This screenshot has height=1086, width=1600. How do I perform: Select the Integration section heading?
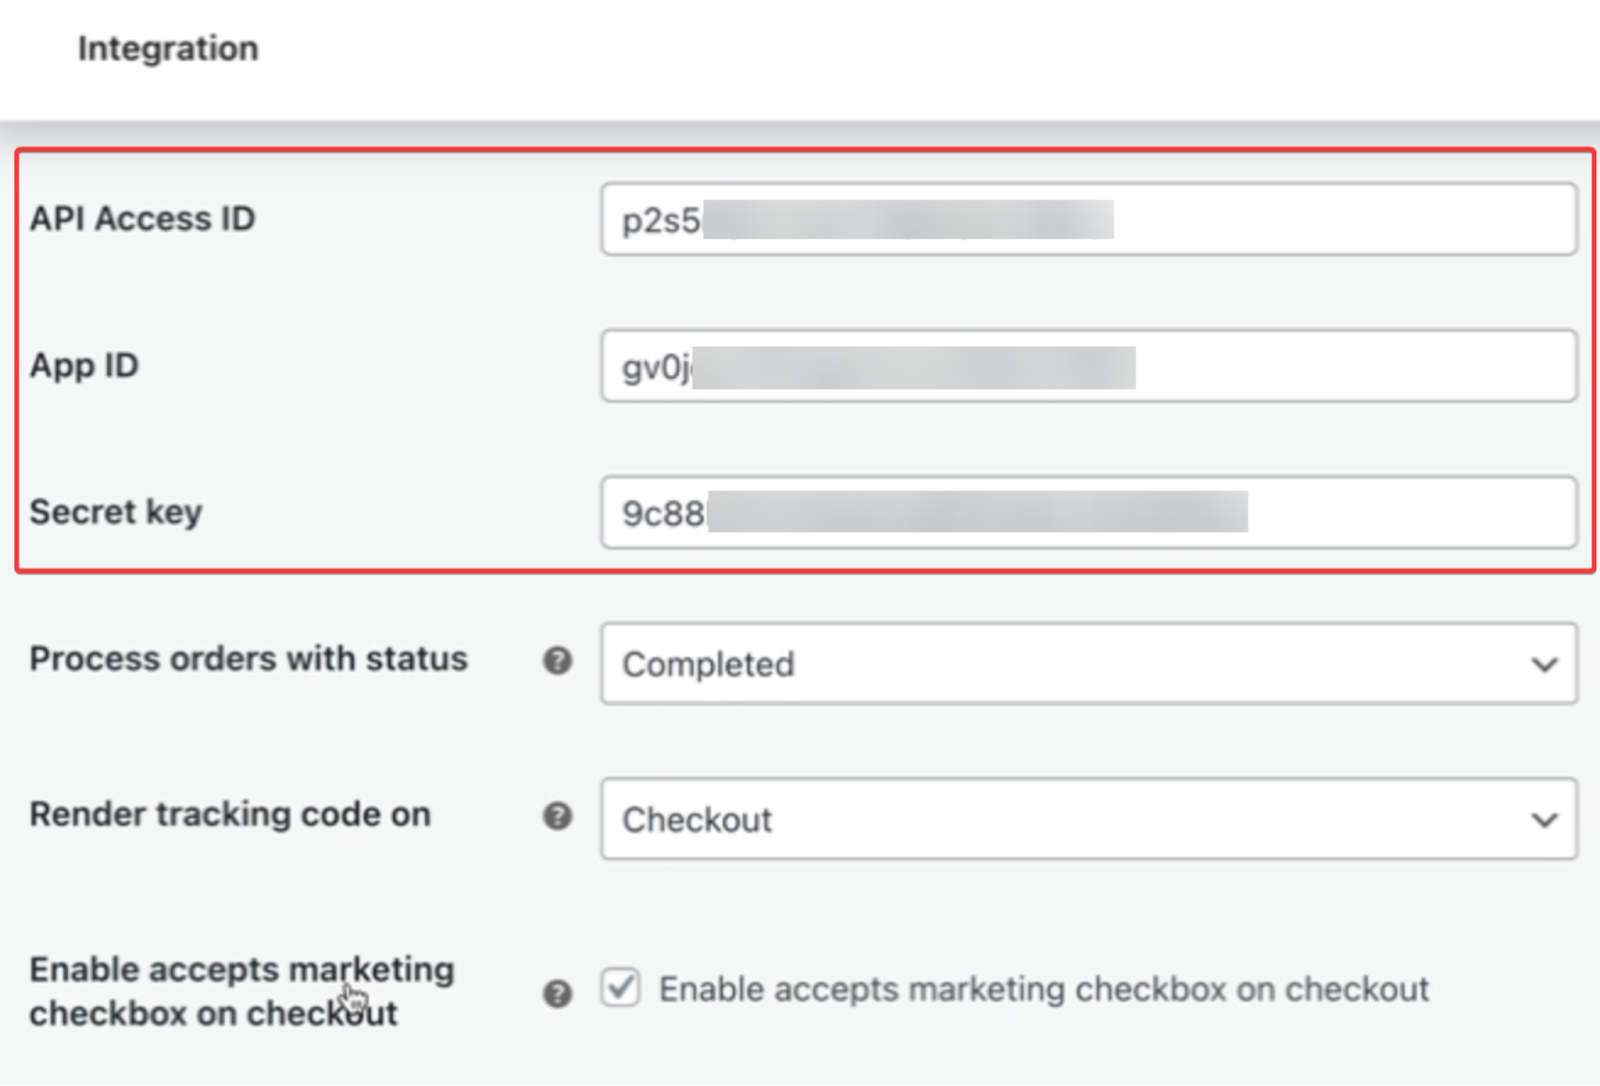[168, 47]
